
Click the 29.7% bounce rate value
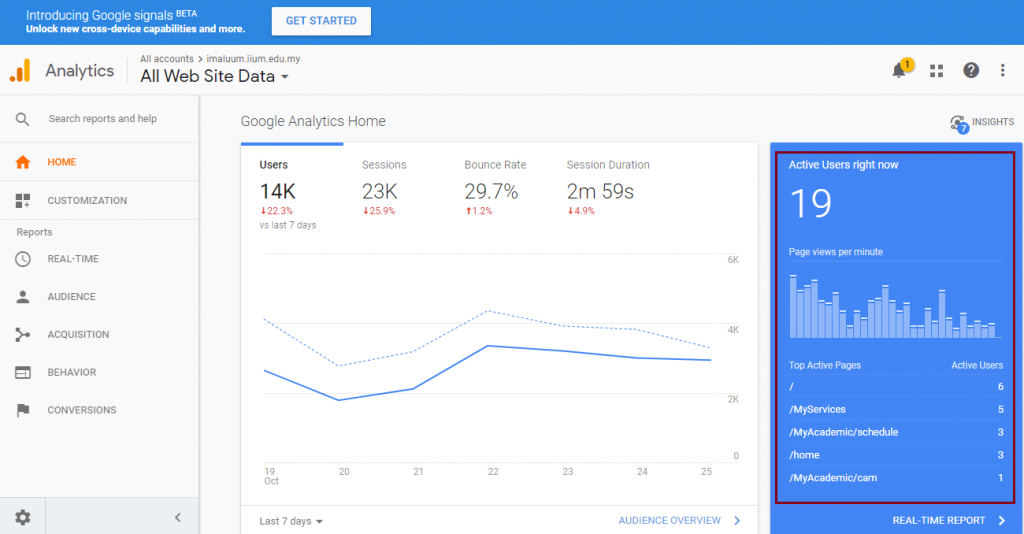(491, 191)
